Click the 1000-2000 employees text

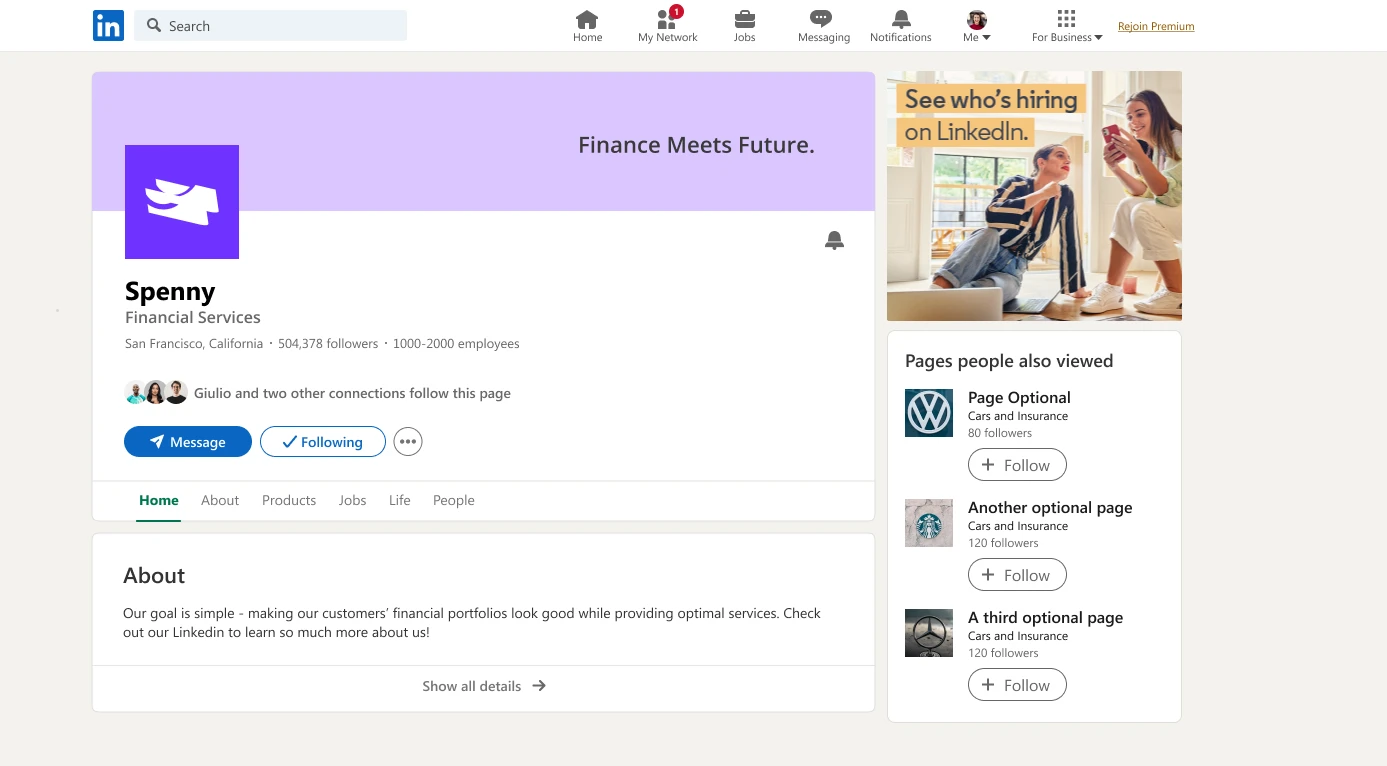coord(456,344)
